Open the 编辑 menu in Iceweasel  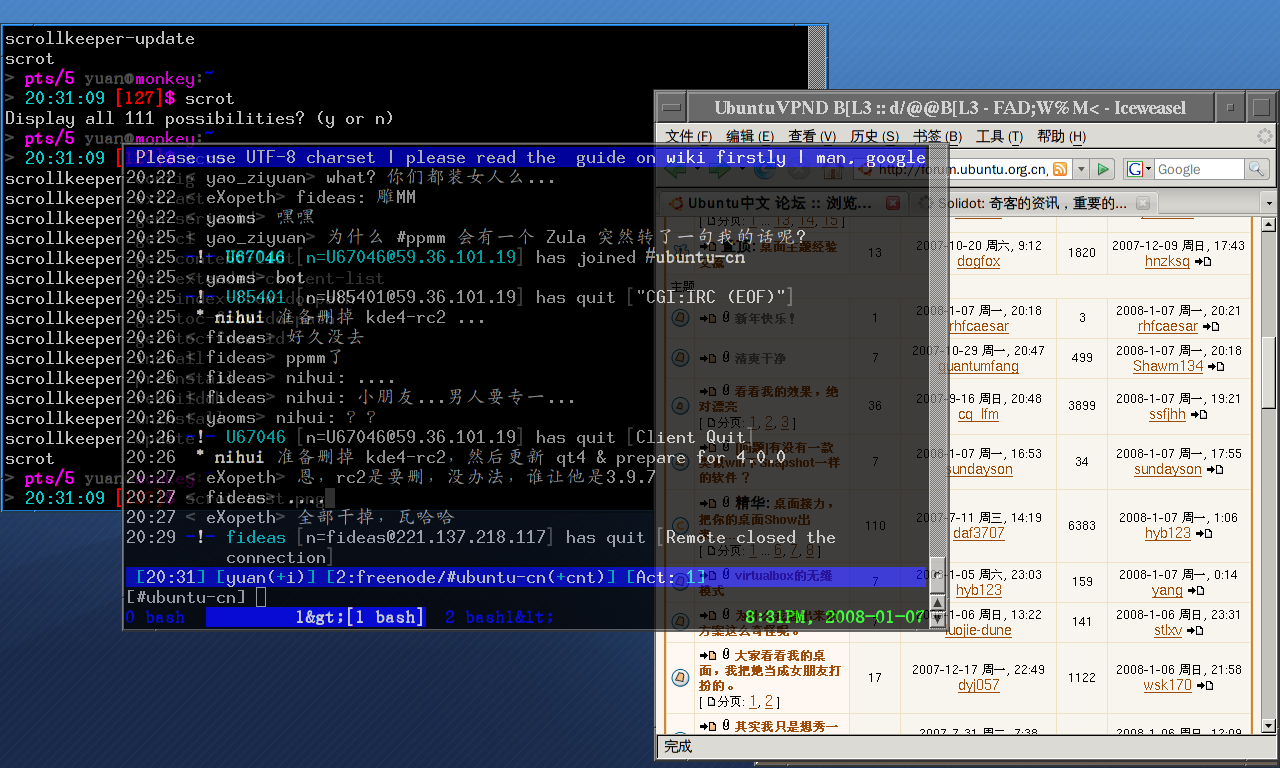750,136
